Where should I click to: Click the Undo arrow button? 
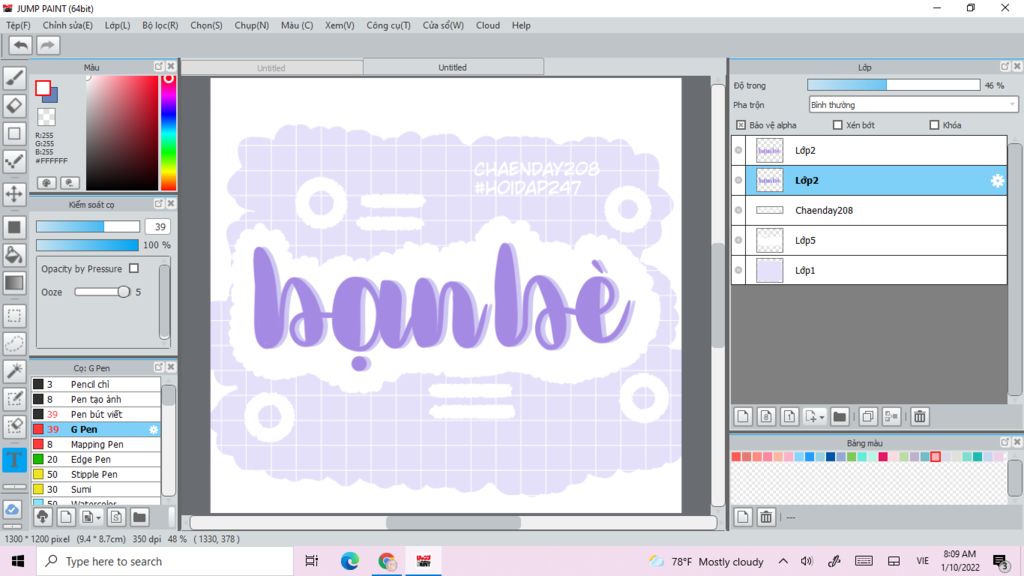coord(20,45)
